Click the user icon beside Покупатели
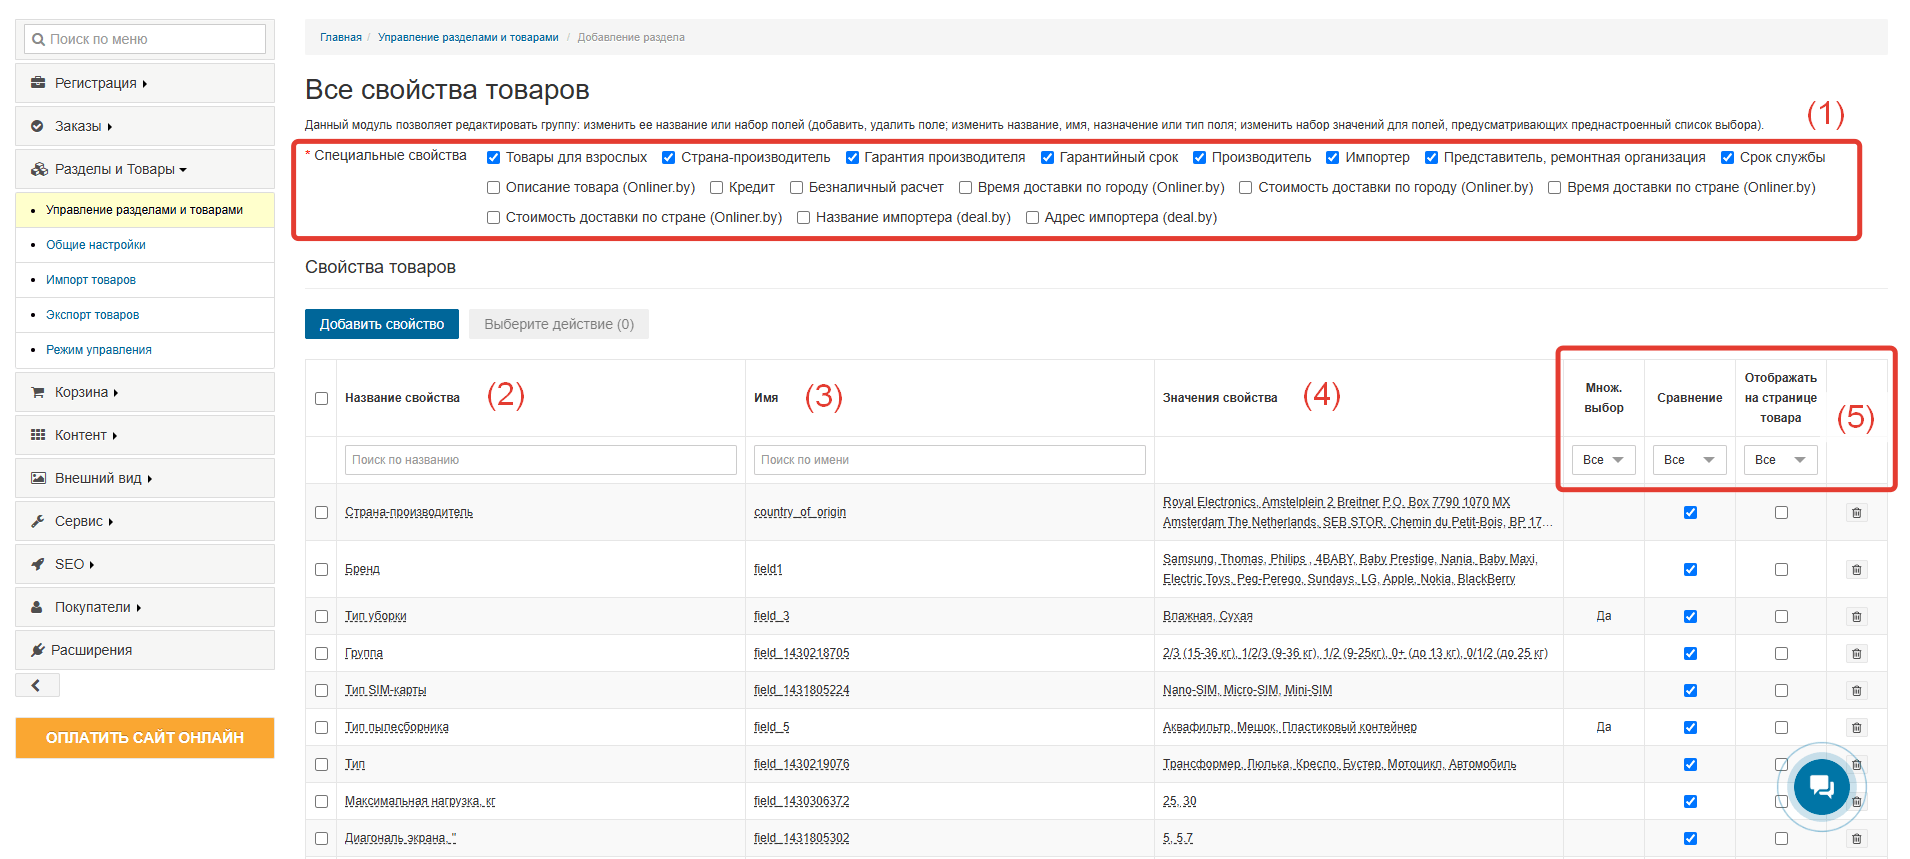This screenshot has width=1910, height=859. click(37, 607)
